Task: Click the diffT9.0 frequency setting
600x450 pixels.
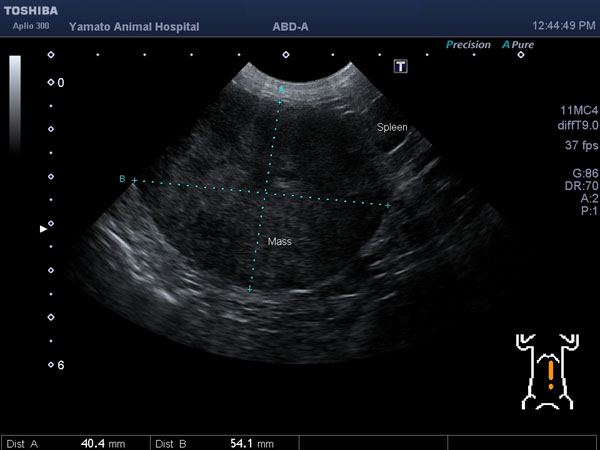Action: click(x=577, y=124)
